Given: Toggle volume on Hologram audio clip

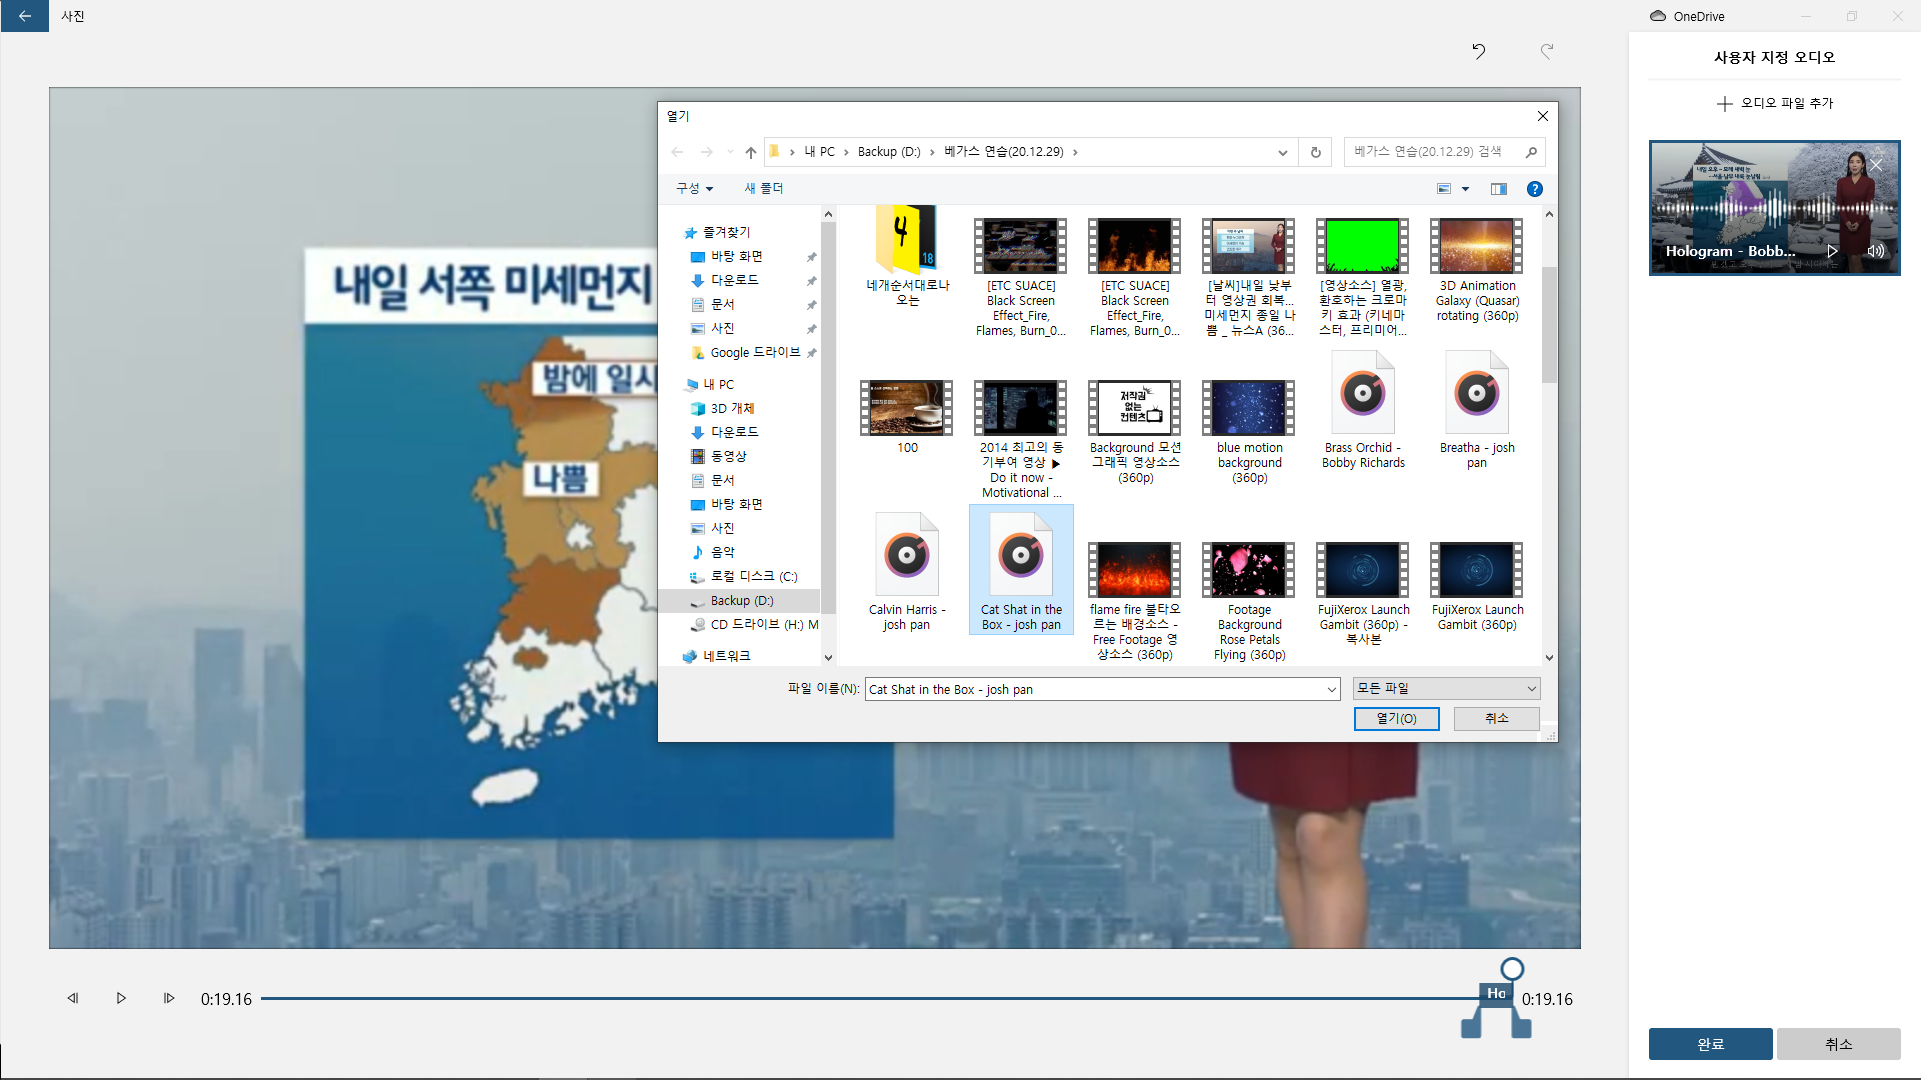Looking at the screenshot, I should pos(1875,251).
